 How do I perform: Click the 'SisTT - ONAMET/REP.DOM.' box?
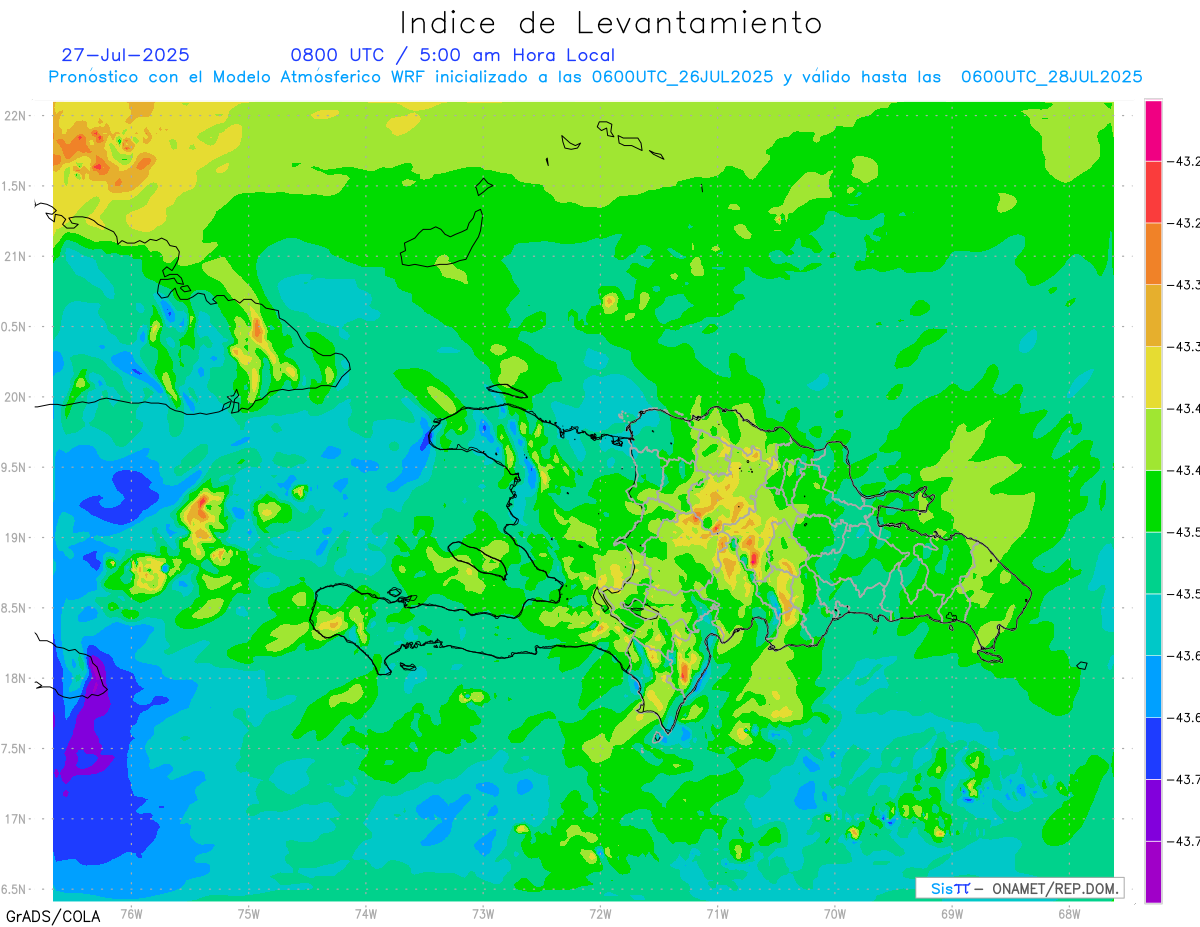click(1019, 888)
